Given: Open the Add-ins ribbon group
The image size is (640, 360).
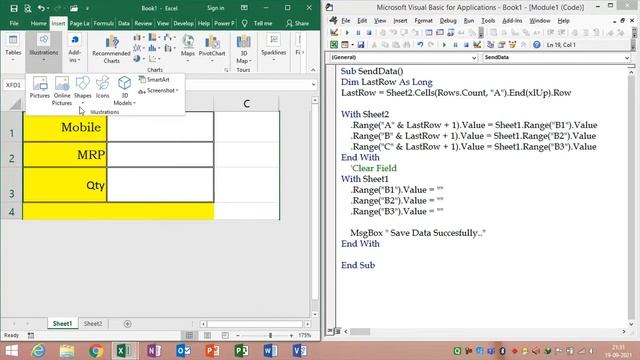Looking at the screenshot, I should coord(74,49).
